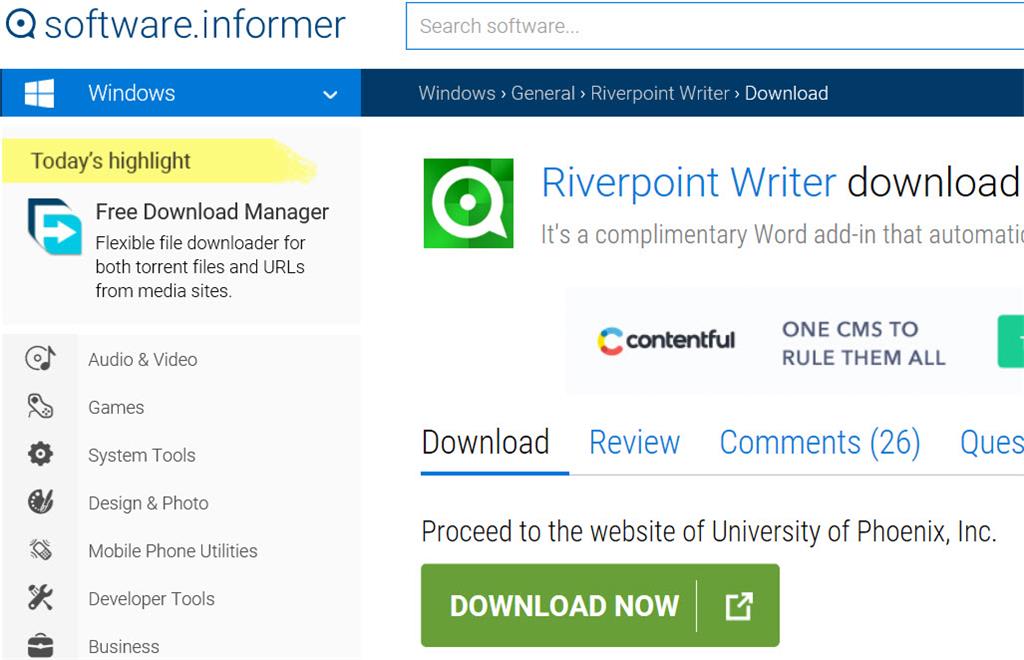Select the Games controller icon
1024x660 pixels.
tap(40, 406)
